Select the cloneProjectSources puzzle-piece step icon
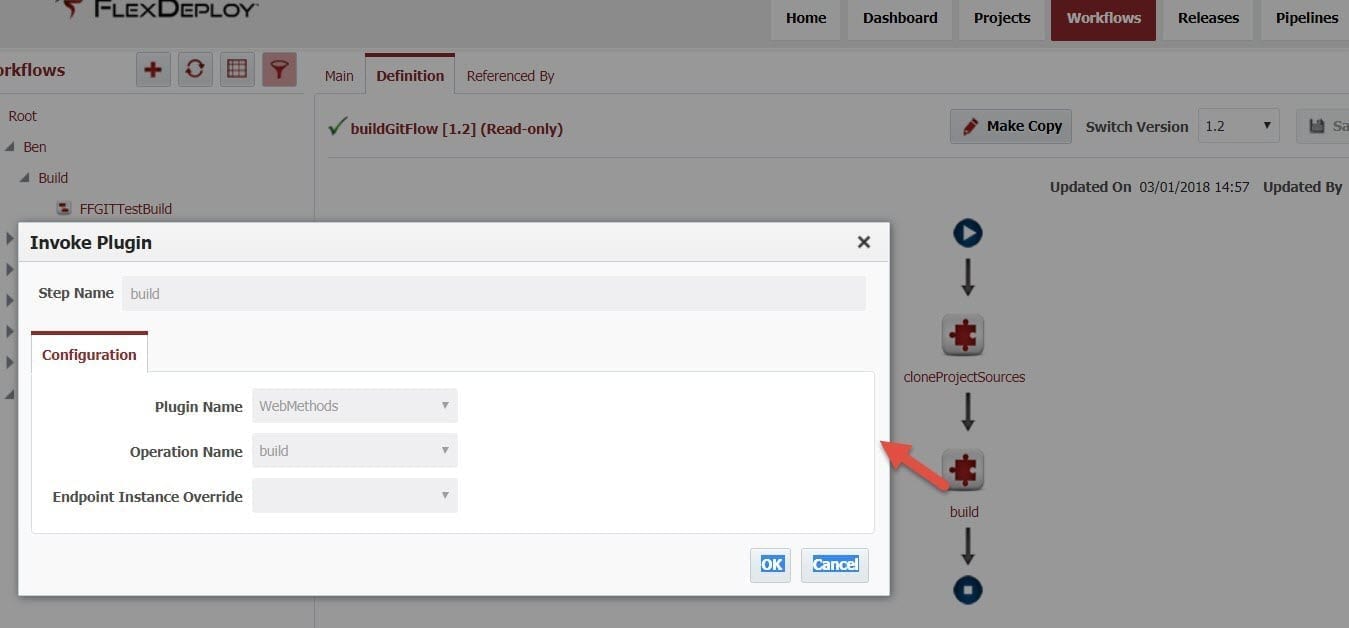The width and height of the screenshot is (1349, 628). [963, 335]
